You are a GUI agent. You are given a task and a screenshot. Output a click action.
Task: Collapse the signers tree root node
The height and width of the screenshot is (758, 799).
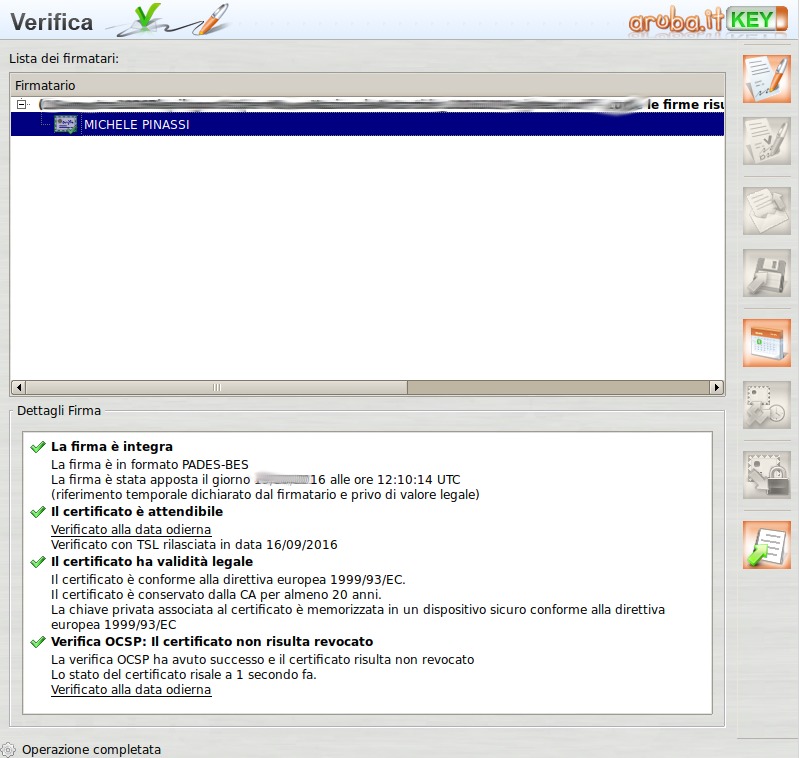click(x=22, y=105)
